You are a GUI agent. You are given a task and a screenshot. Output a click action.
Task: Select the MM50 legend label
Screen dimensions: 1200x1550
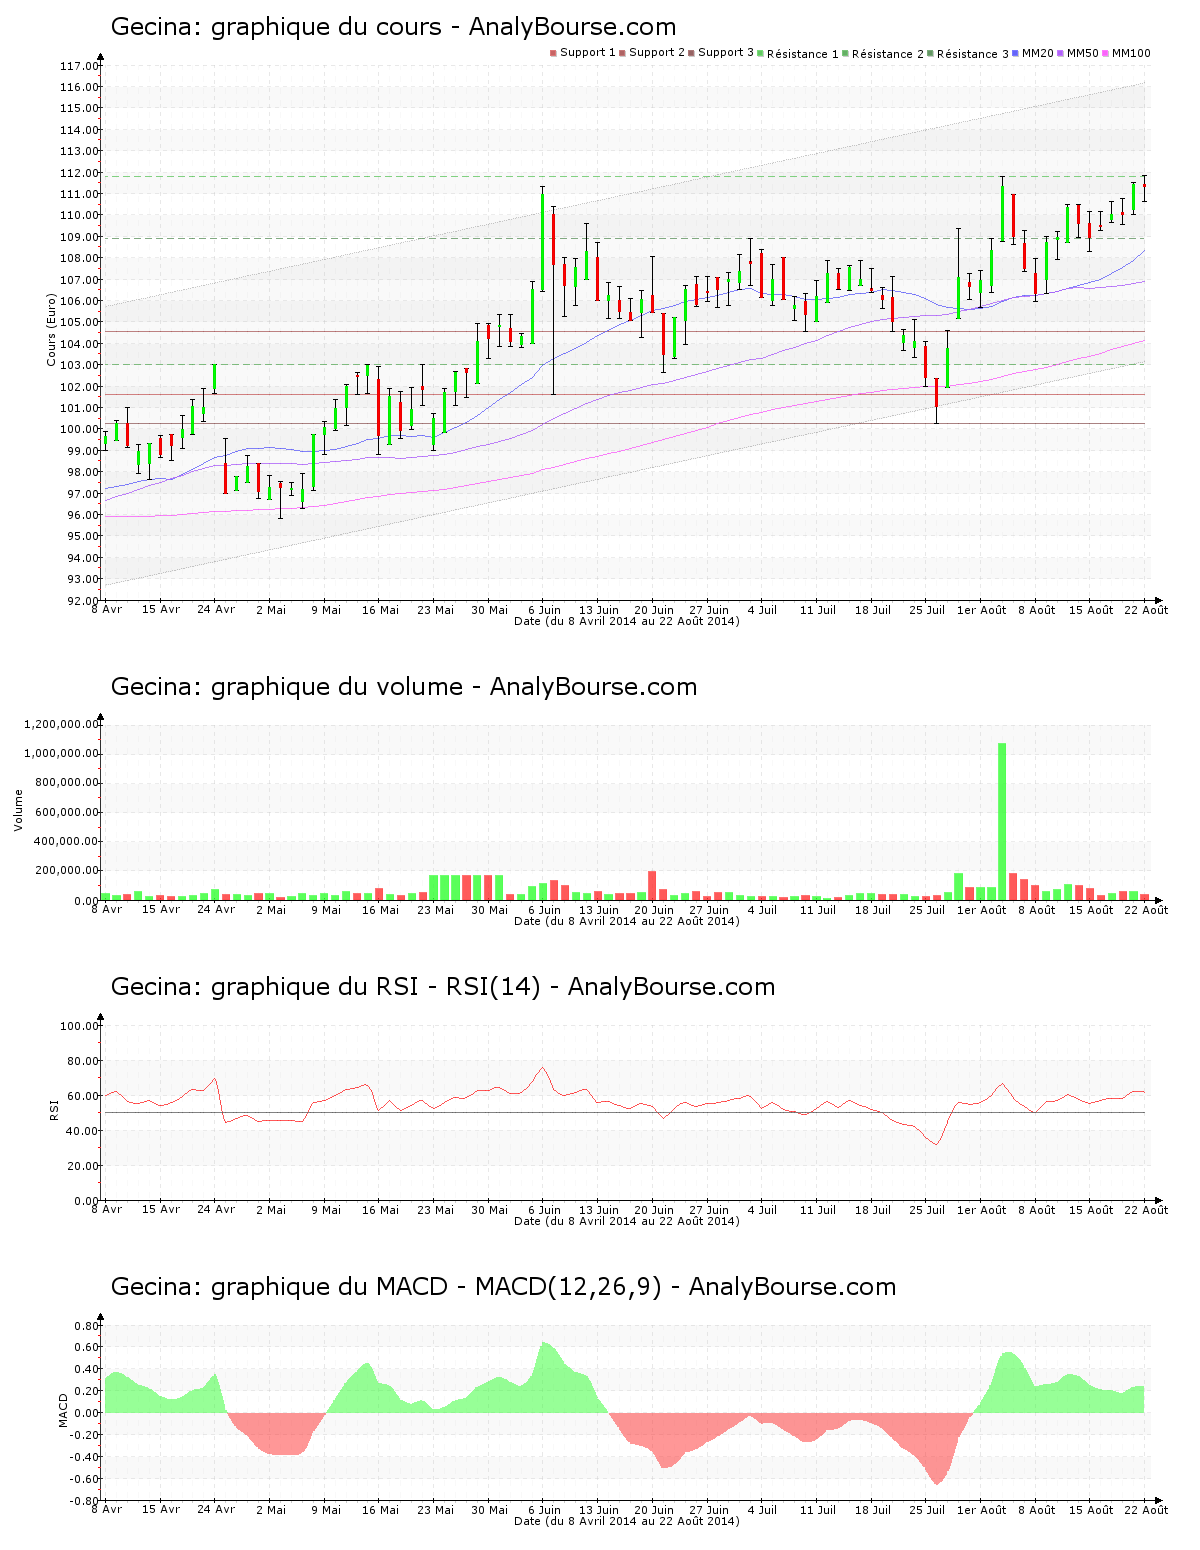pos(1083,53)
